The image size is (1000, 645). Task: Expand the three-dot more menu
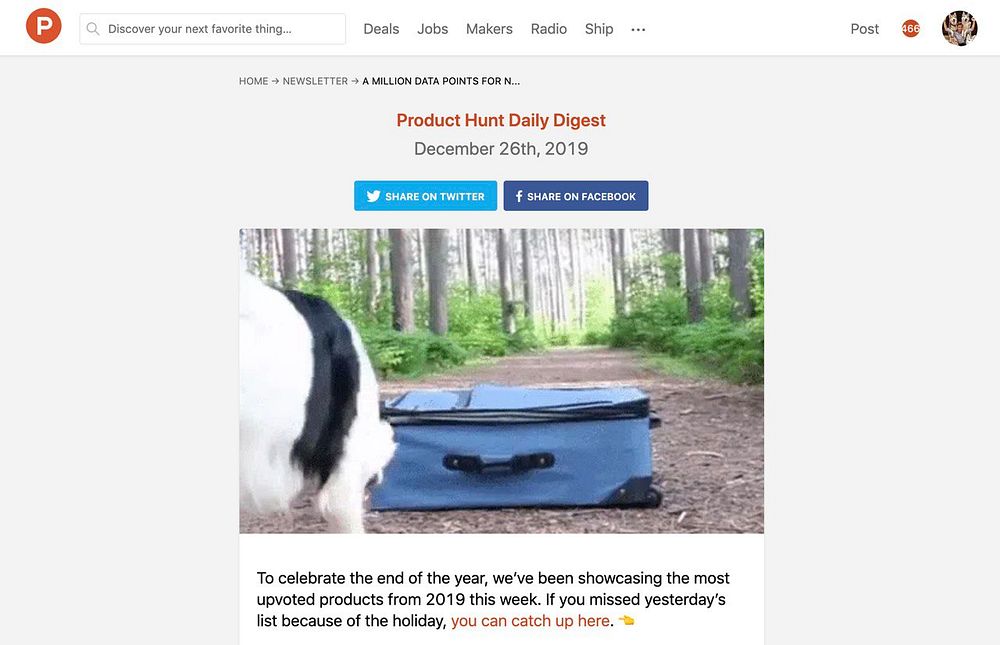(x=638, y=29)
